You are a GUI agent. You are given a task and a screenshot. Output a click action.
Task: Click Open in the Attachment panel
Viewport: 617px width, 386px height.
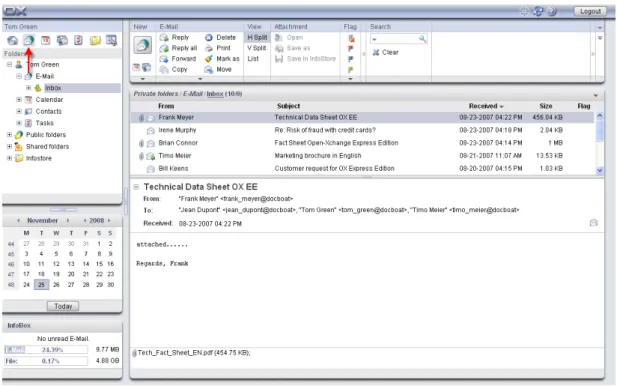[289, 37]
